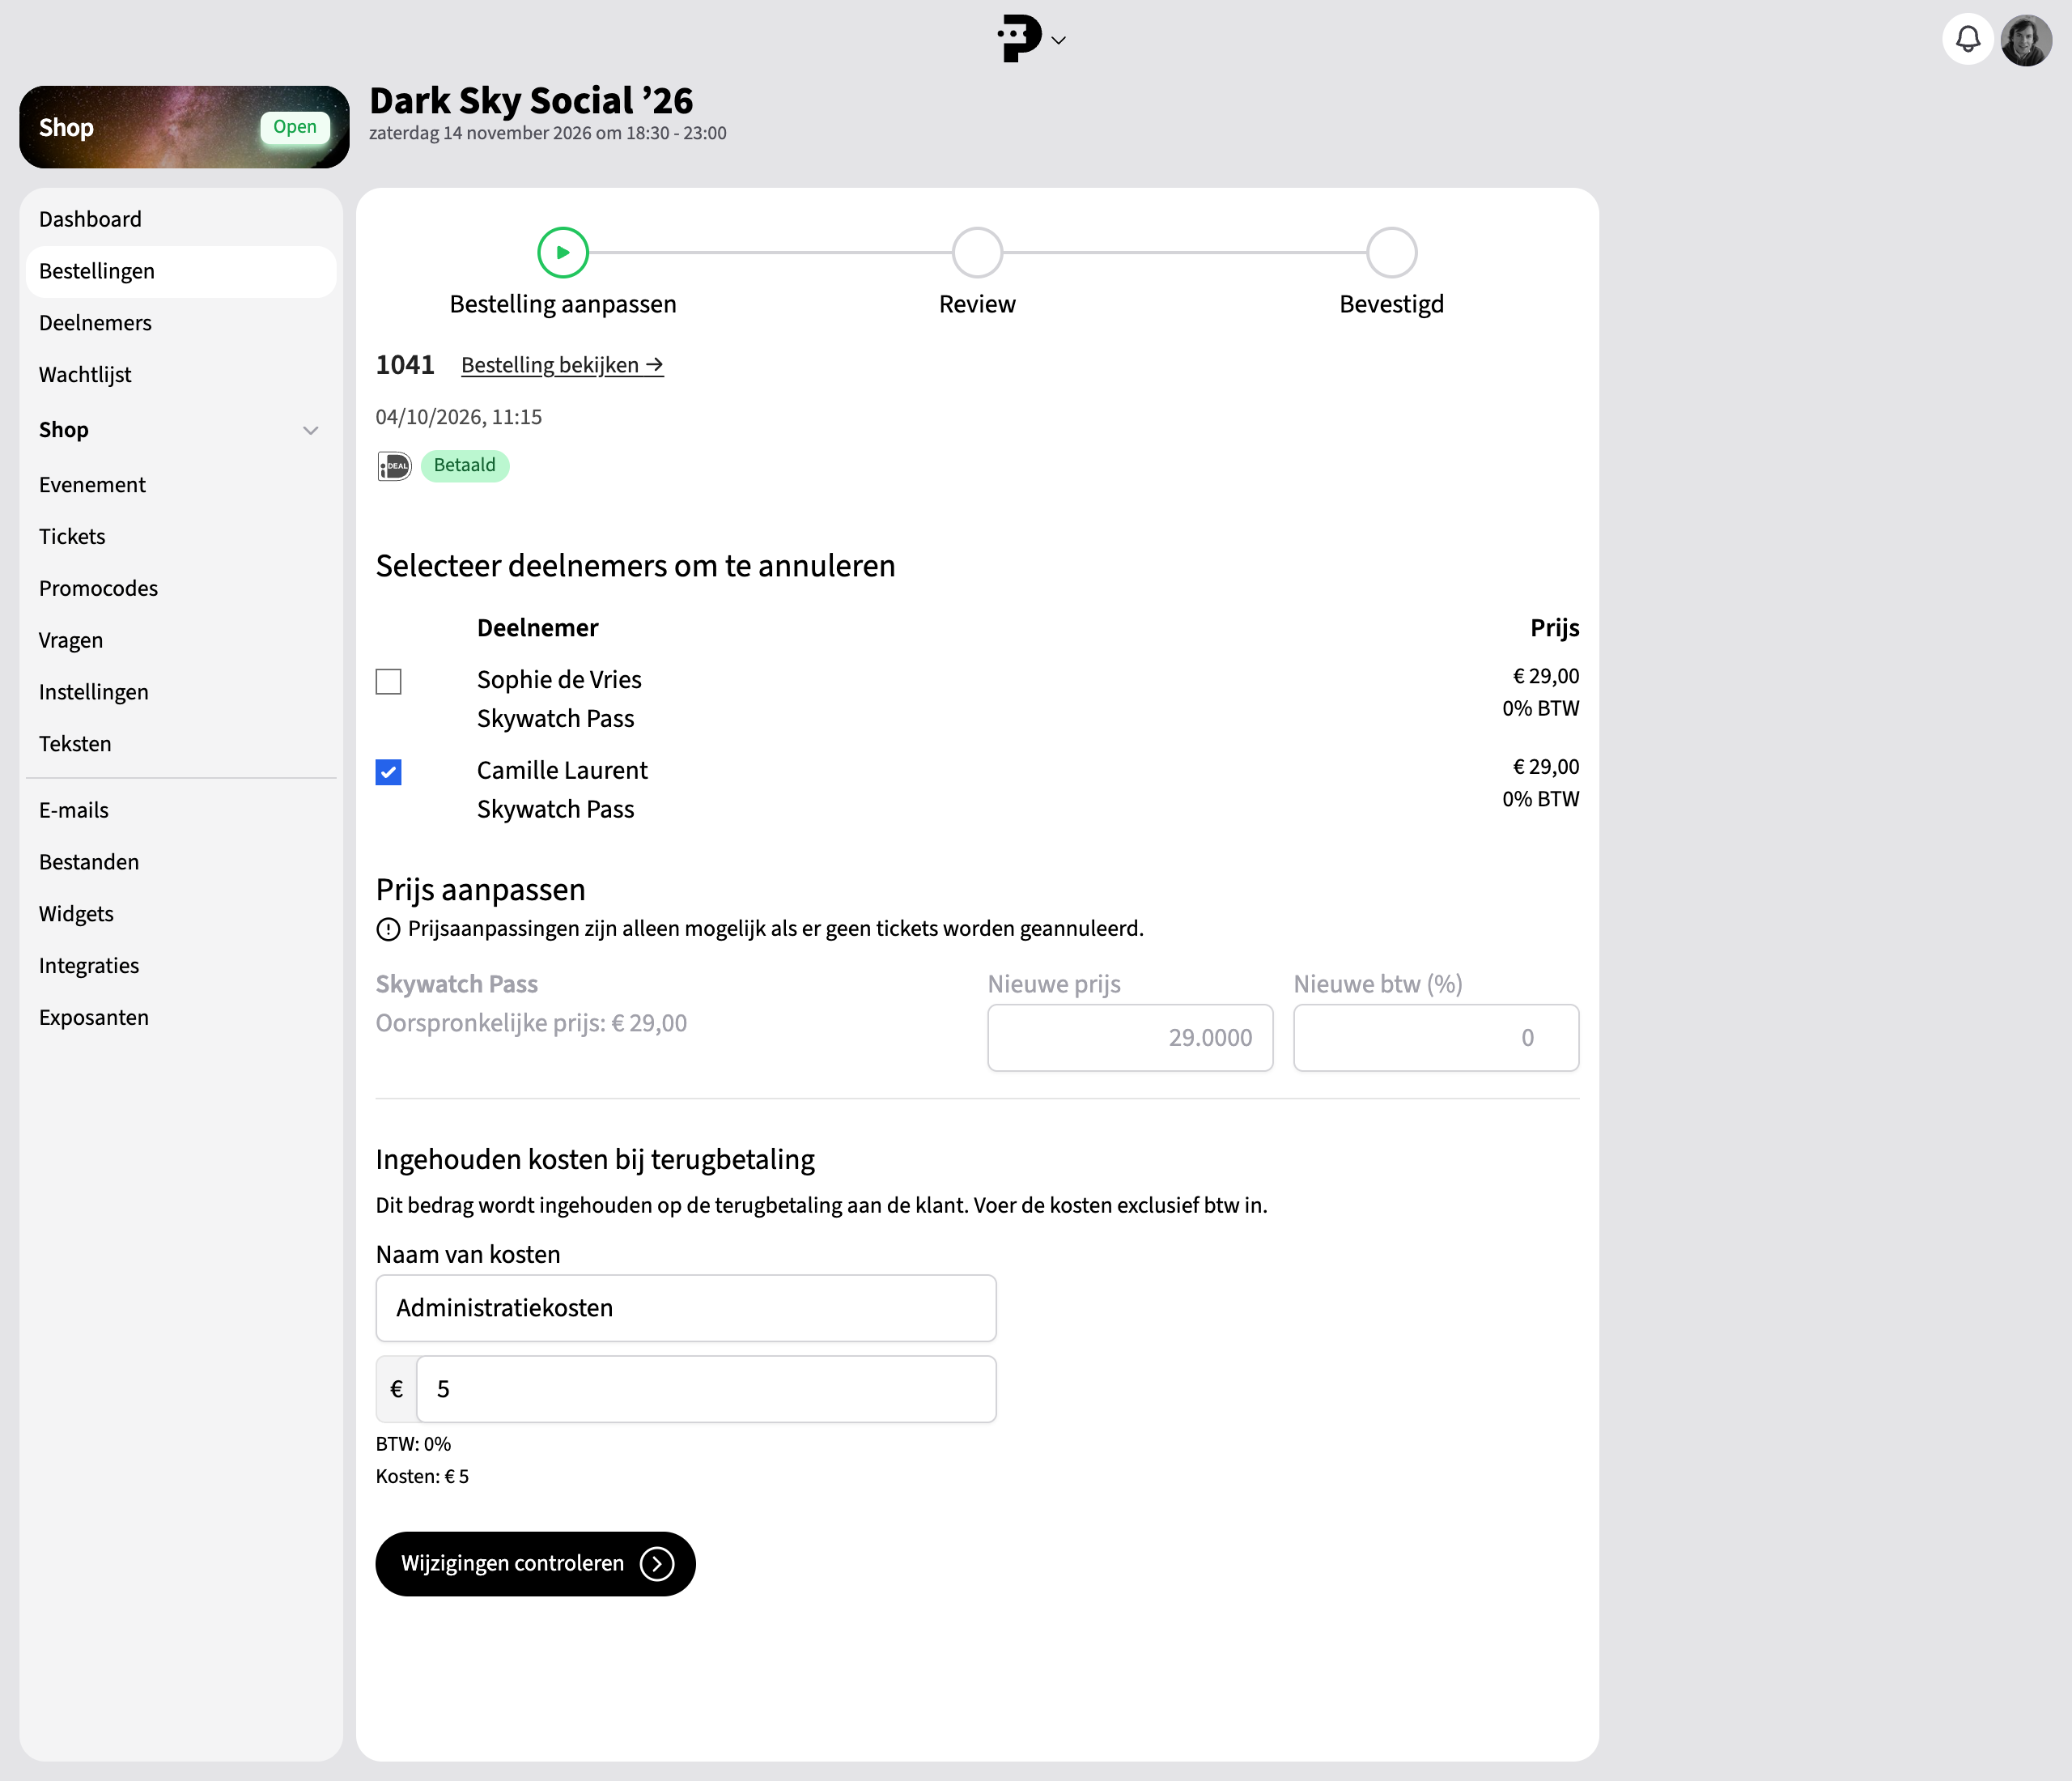Open the notifications bell
Screen dimensions: 2072x1781
pyautogui.click(x=1967, y=40)
